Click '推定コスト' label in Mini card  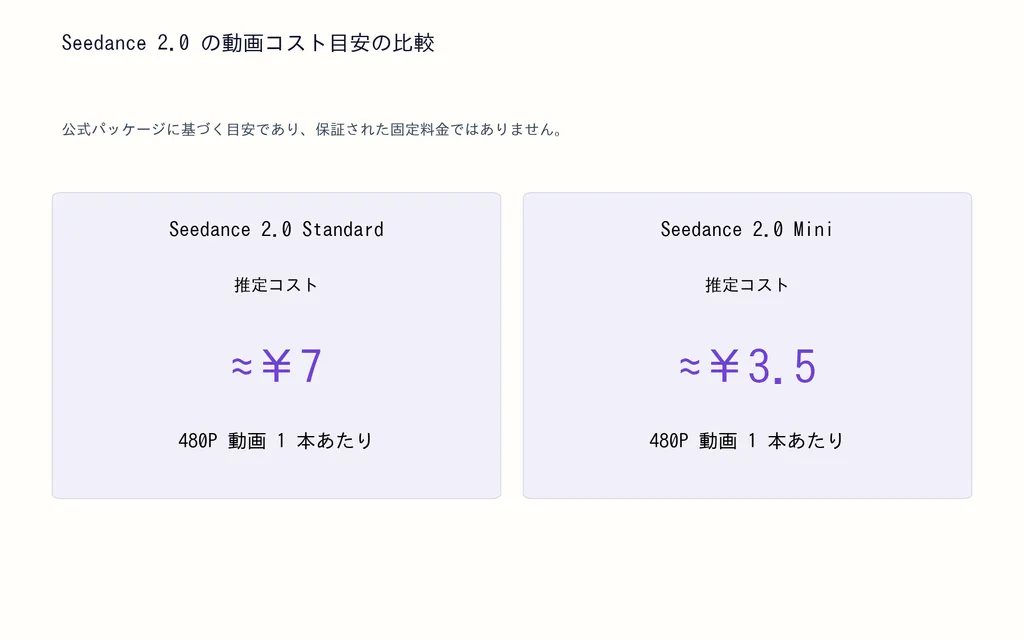pyautogui.click(x=747, y=285)
